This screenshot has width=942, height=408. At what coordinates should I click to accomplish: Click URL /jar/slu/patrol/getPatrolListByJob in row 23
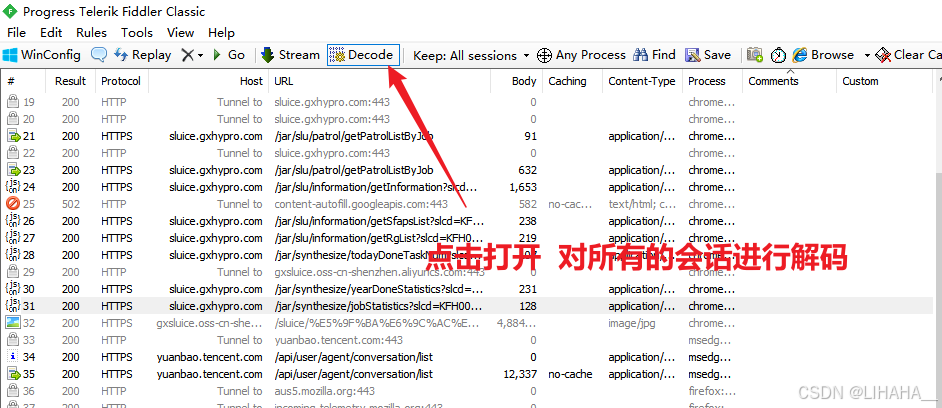(x=354, y=170)
